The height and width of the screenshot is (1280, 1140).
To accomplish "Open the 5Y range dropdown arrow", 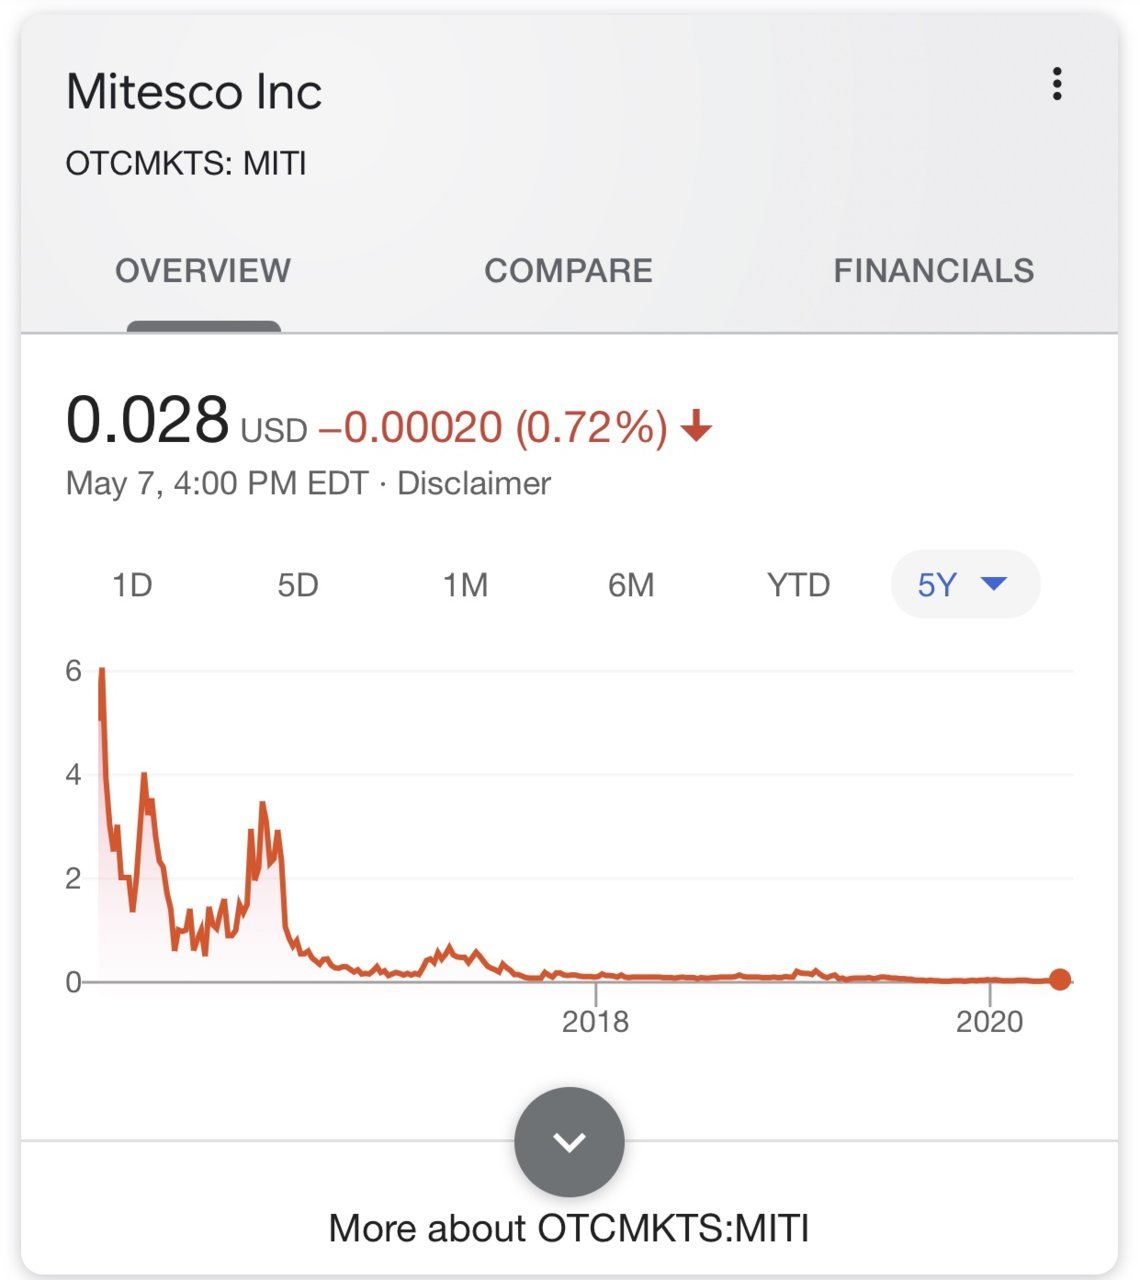I will click(994, 583).
